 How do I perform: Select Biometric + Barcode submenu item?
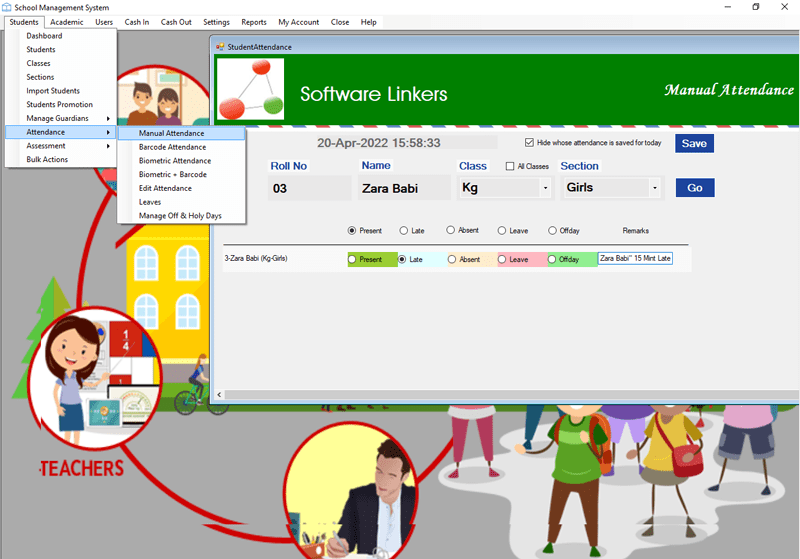click(182, 174)
